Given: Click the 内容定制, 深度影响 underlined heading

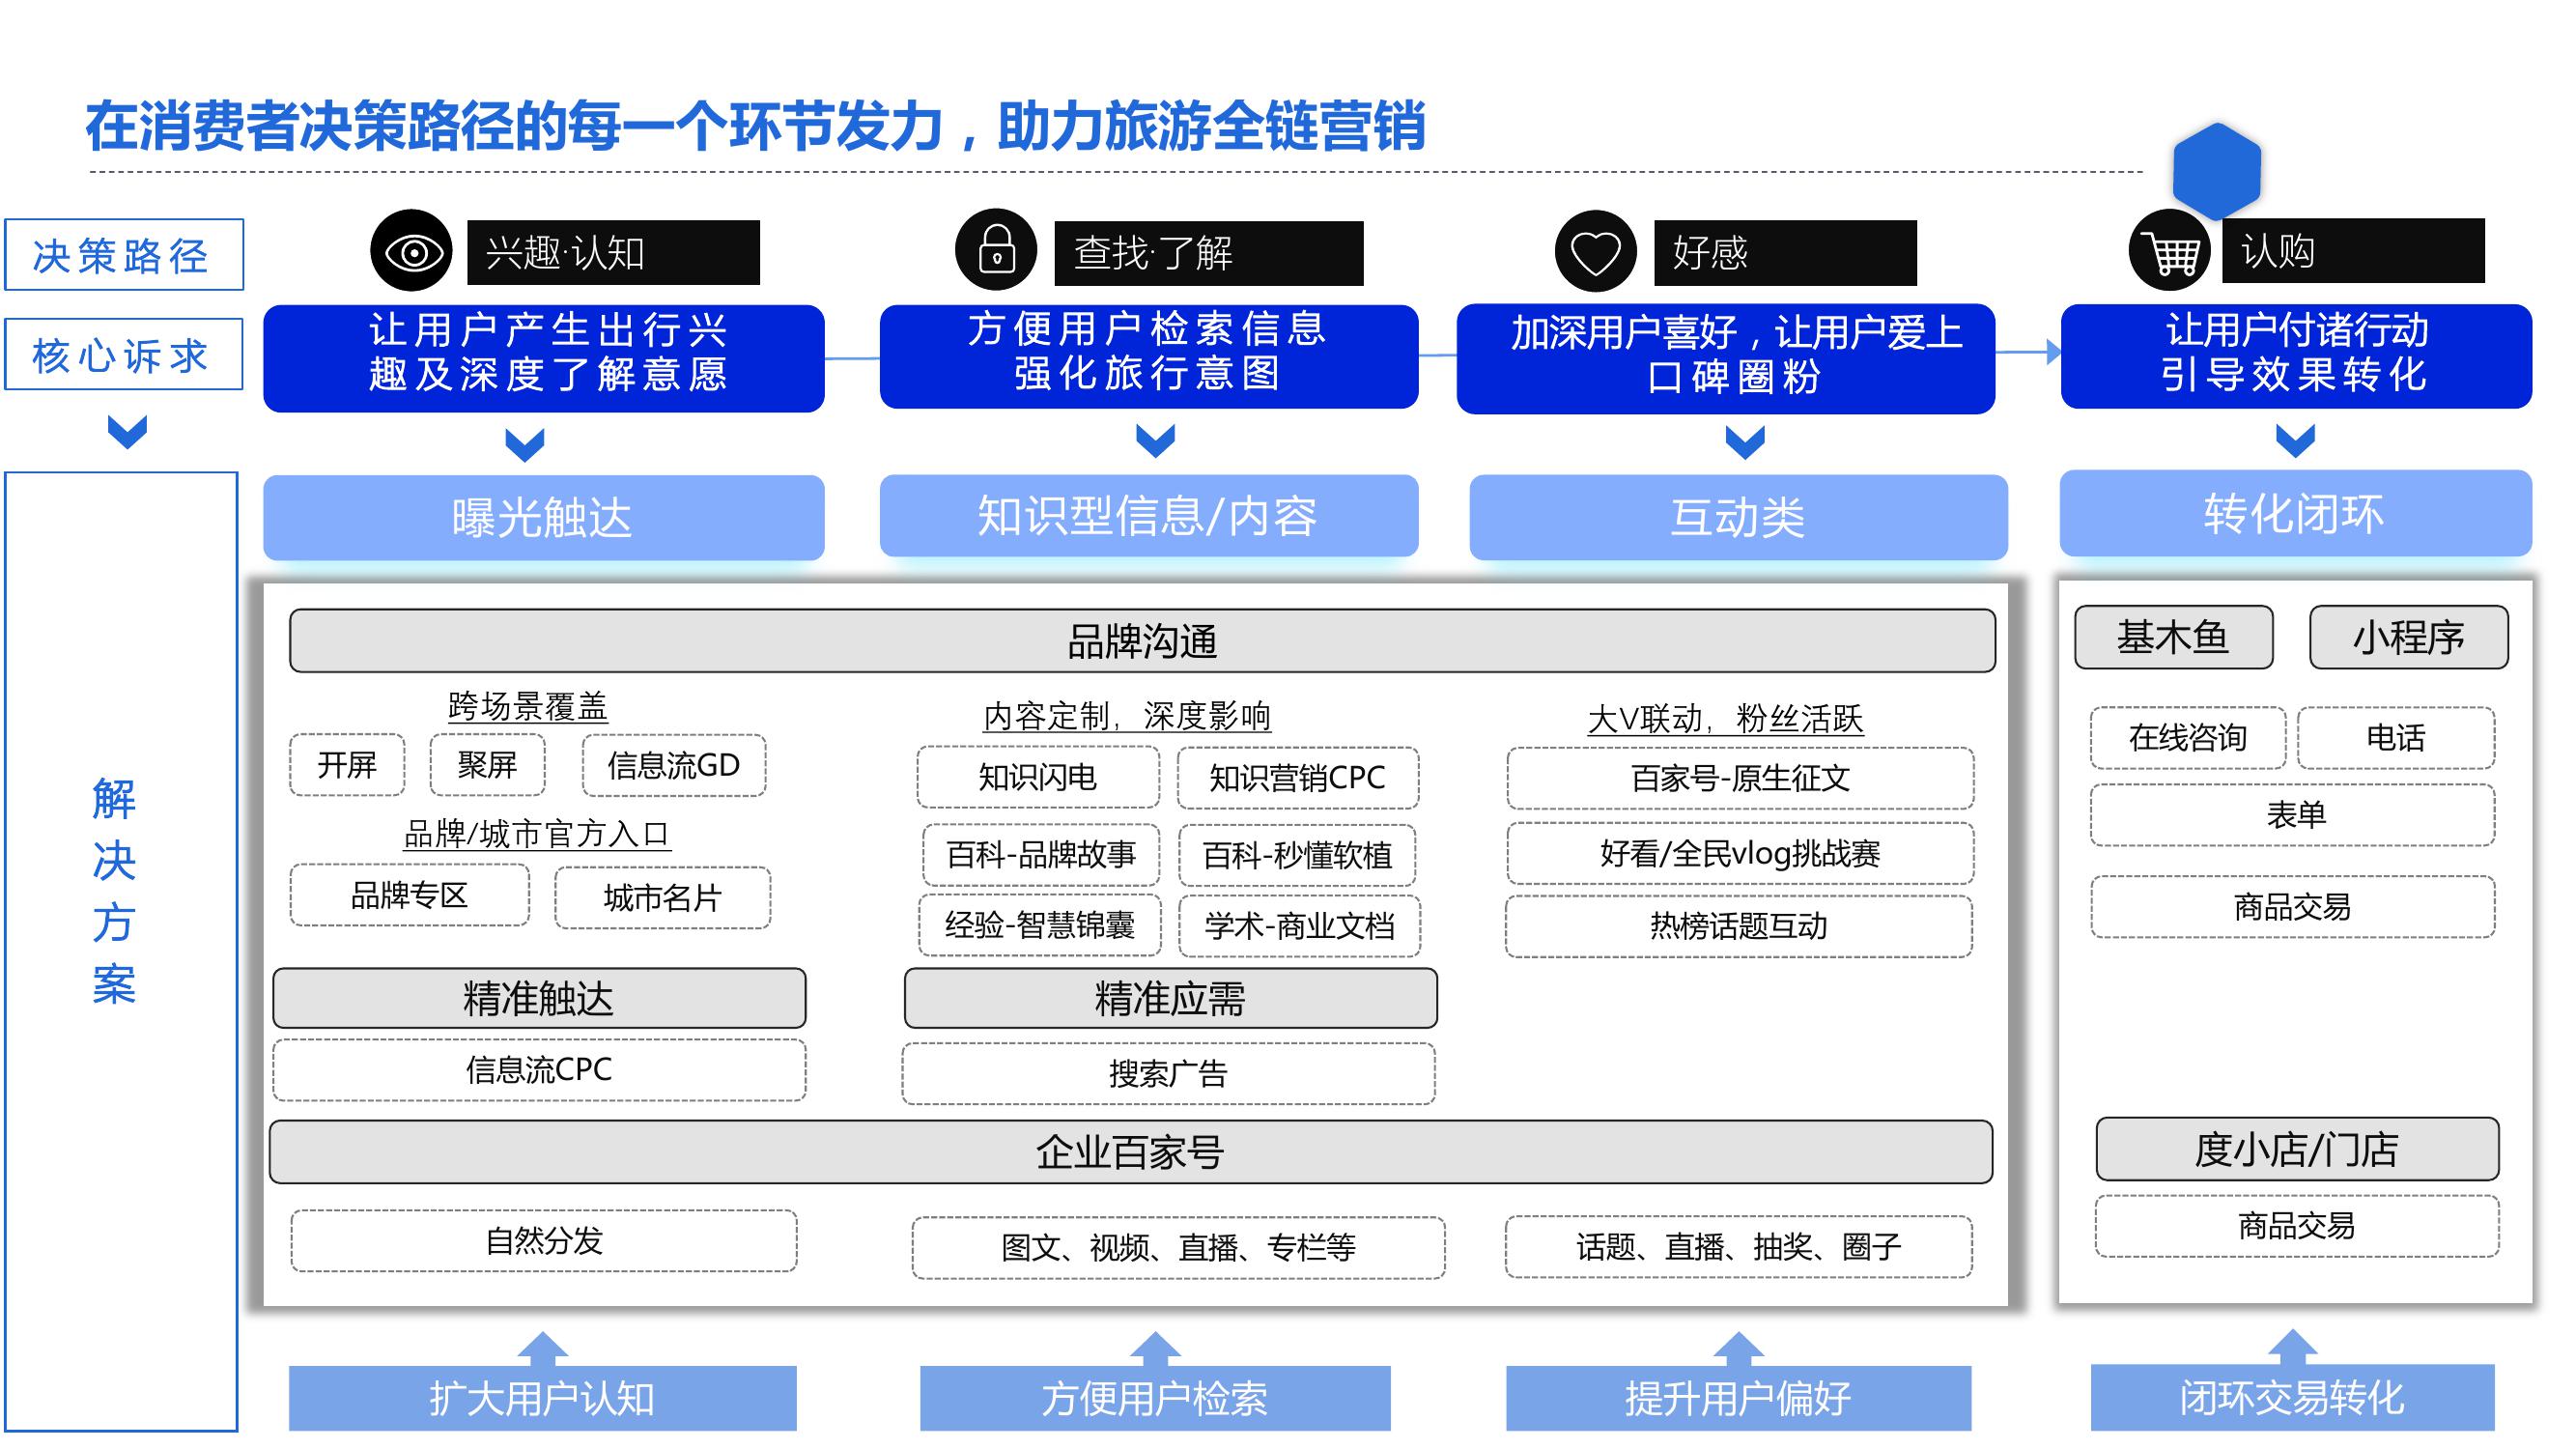Looking at the screenshot, I should pyautogui.click(x=1127, y=716).
